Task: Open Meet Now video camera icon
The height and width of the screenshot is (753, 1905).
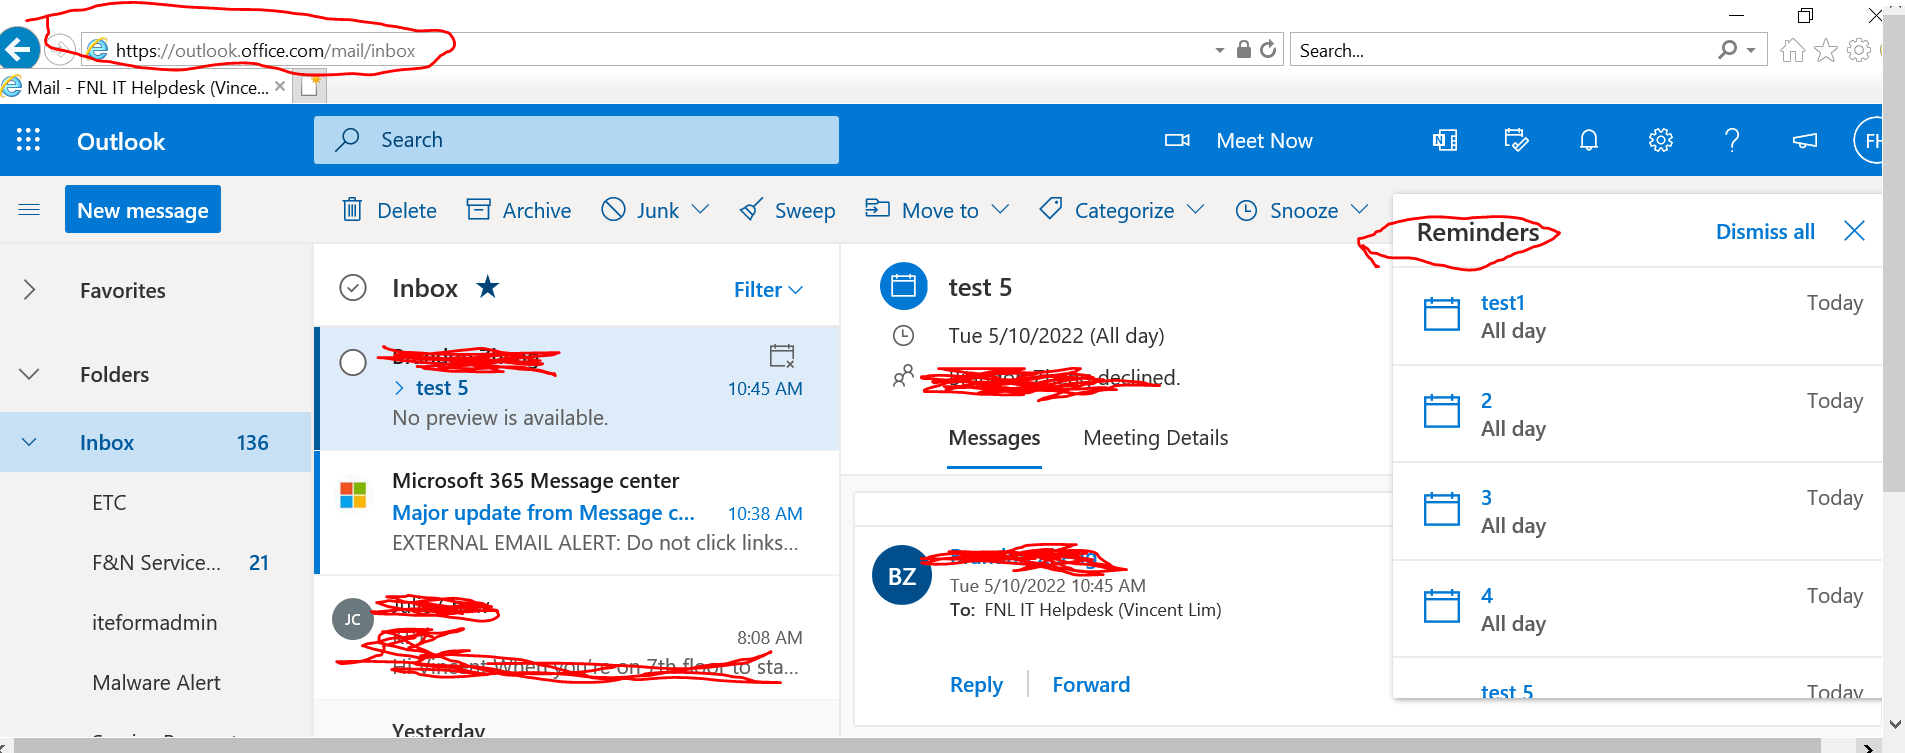Action: pos(1177,140)
